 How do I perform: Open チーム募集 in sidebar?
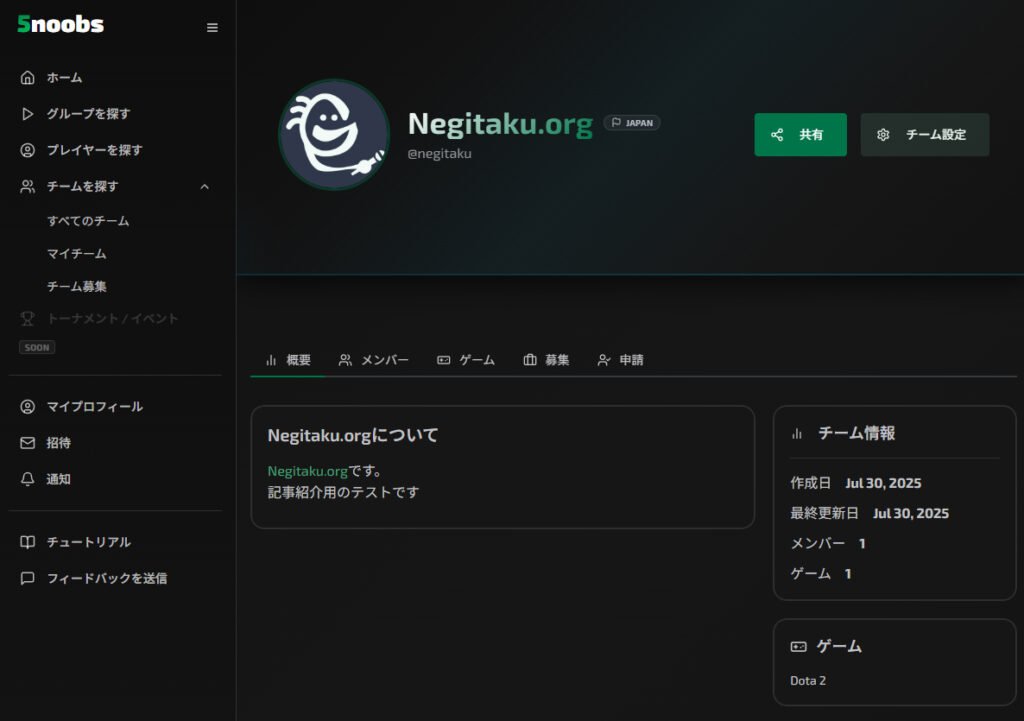[x=76, y=286]
